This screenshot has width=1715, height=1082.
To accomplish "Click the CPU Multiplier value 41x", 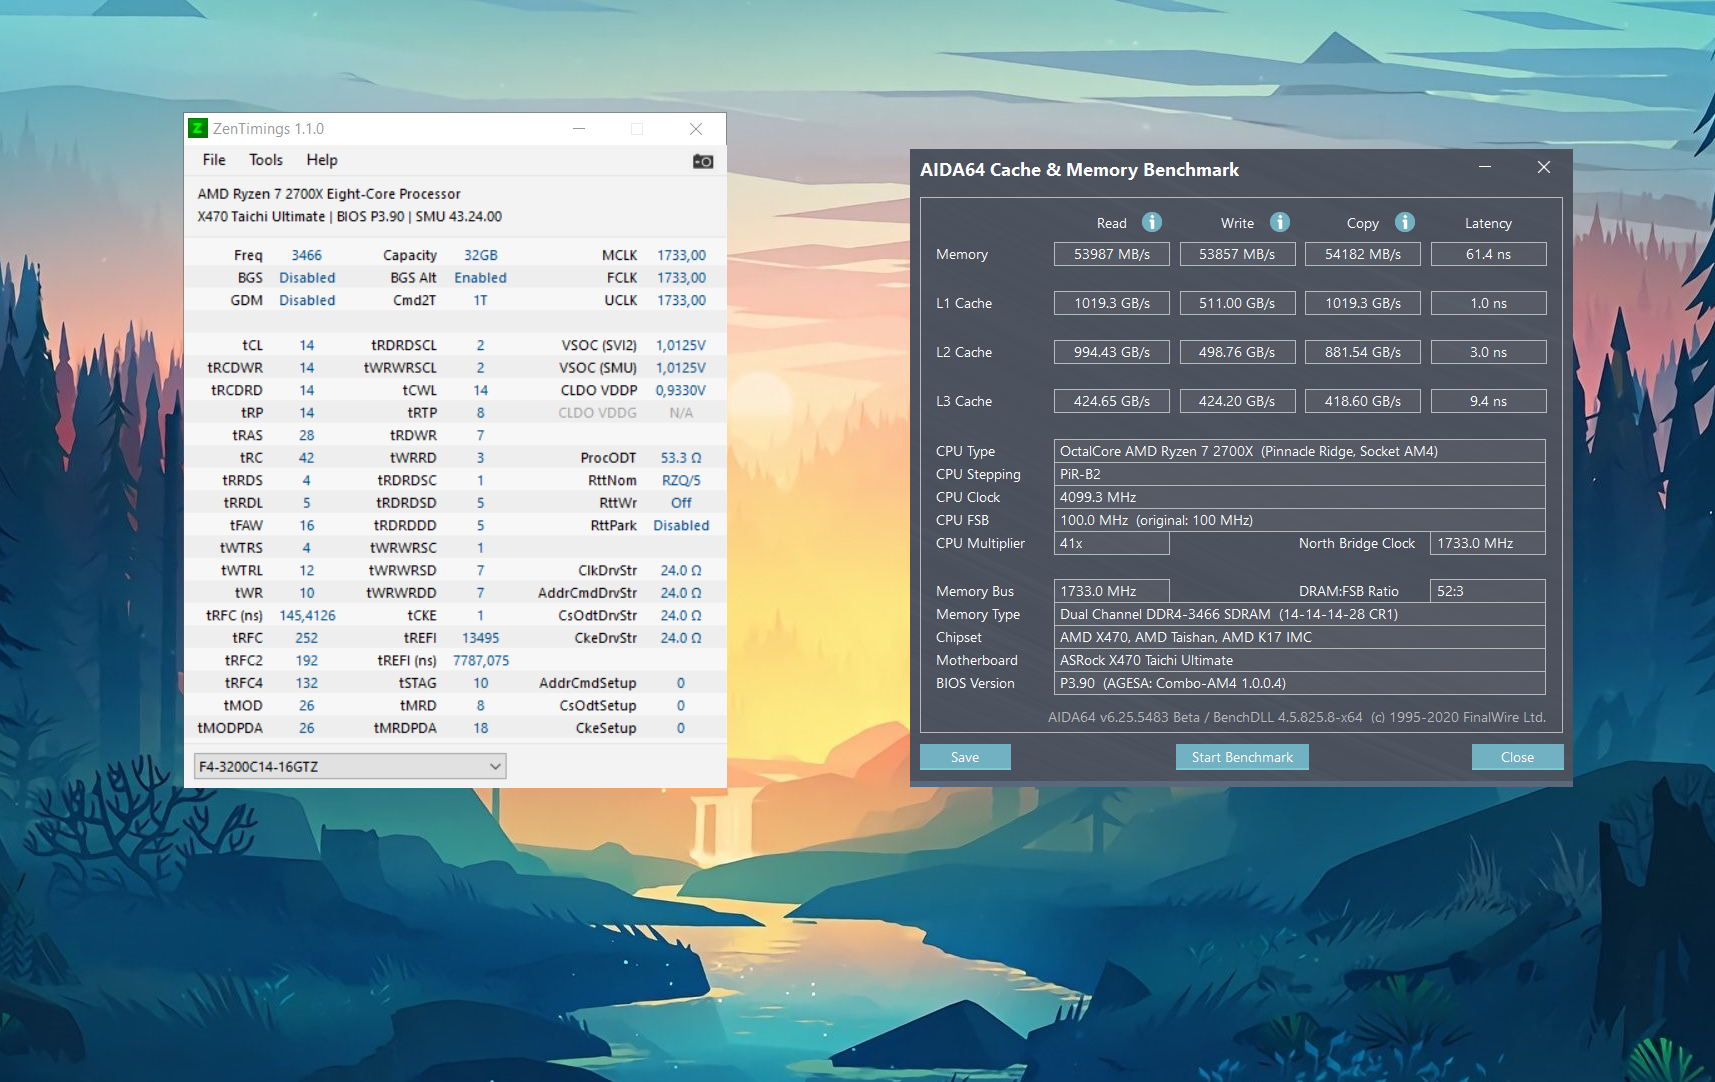I will coord(1112,543).
